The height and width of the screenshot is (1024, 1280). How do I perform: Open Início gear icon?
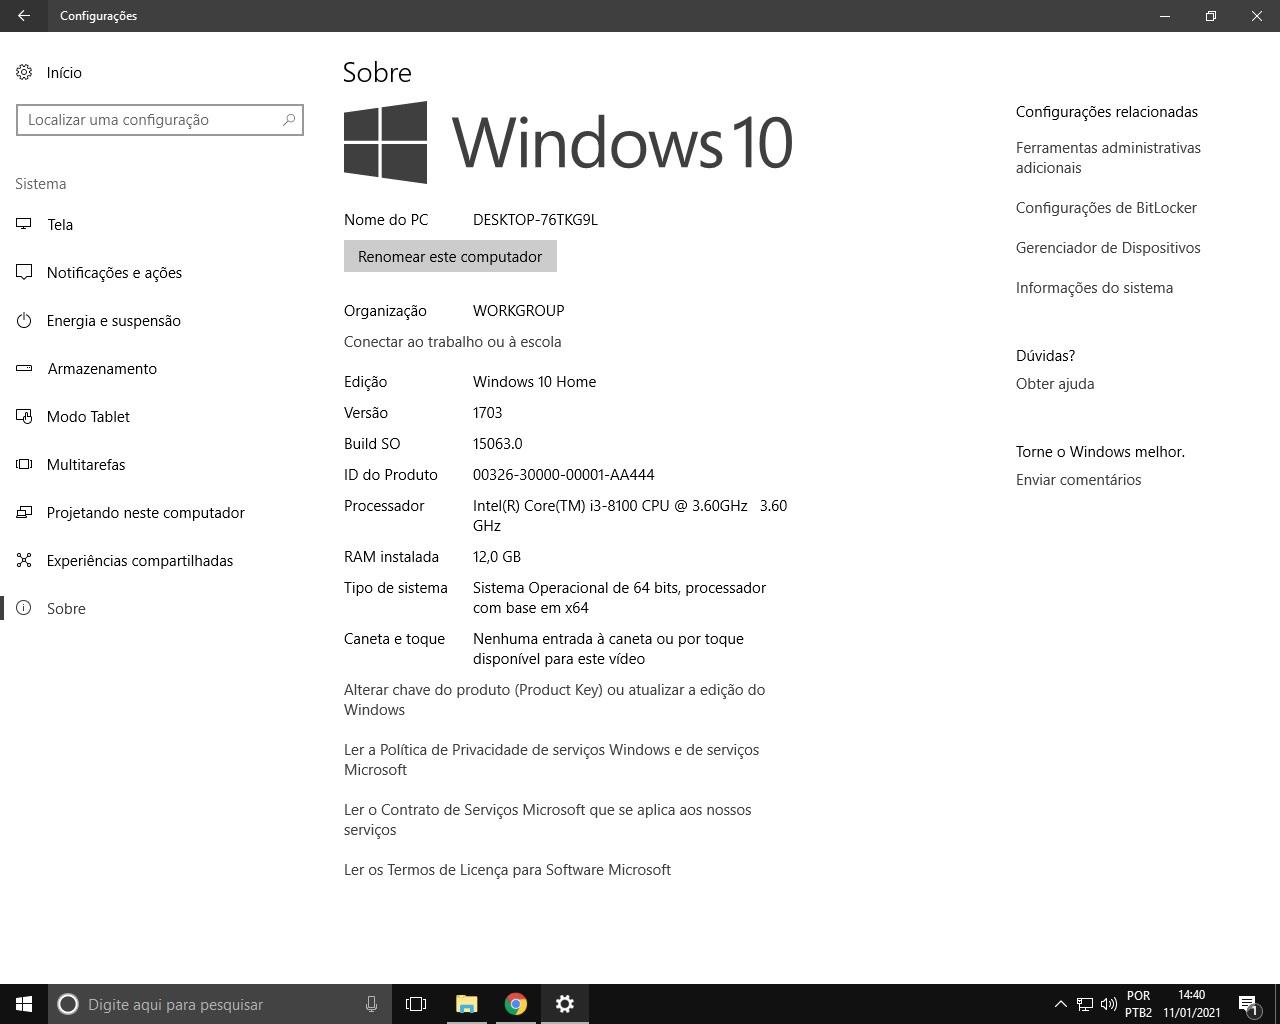click(x=24, y=72)
